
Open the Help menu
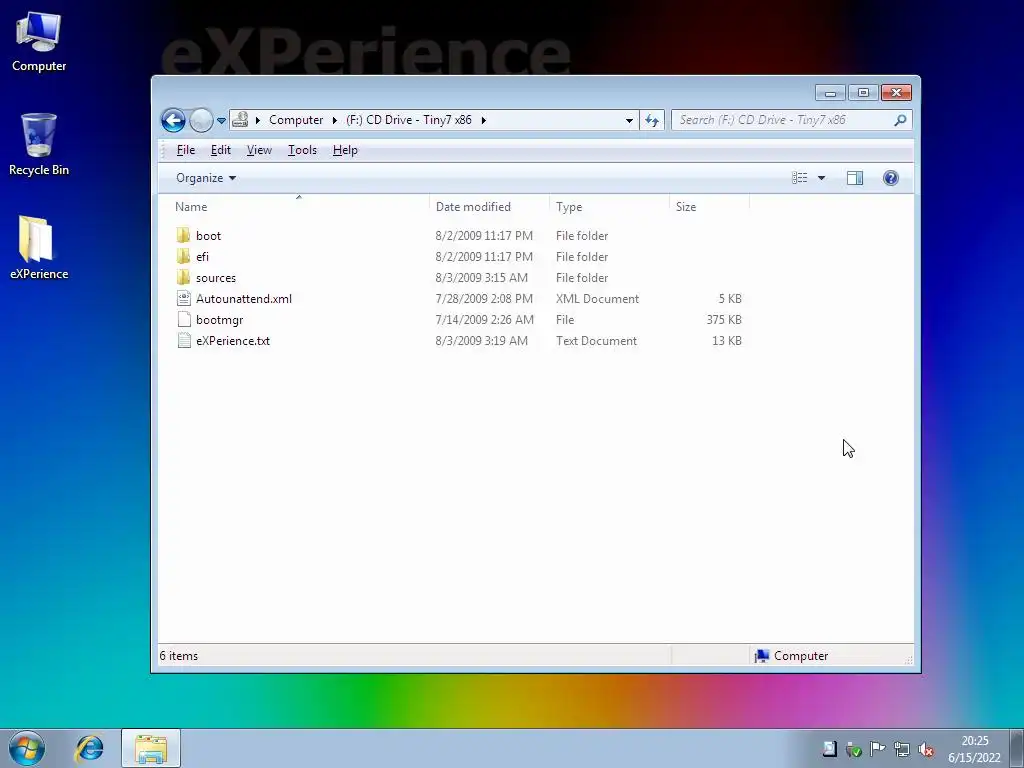pyautogui.click(x=345, y=150)
